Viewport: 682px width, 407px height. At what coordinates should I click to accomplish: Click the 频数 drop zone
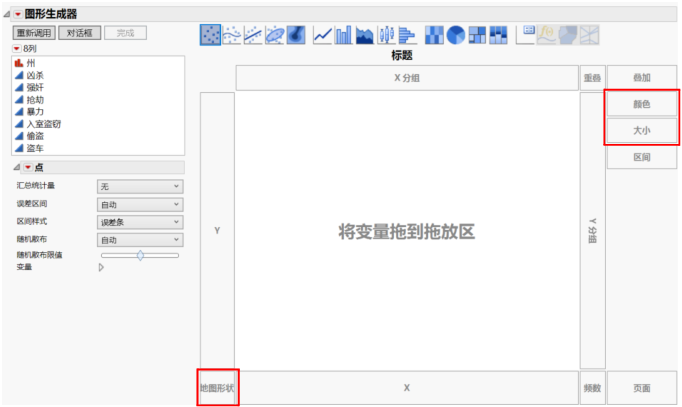(x=592, y=387)
